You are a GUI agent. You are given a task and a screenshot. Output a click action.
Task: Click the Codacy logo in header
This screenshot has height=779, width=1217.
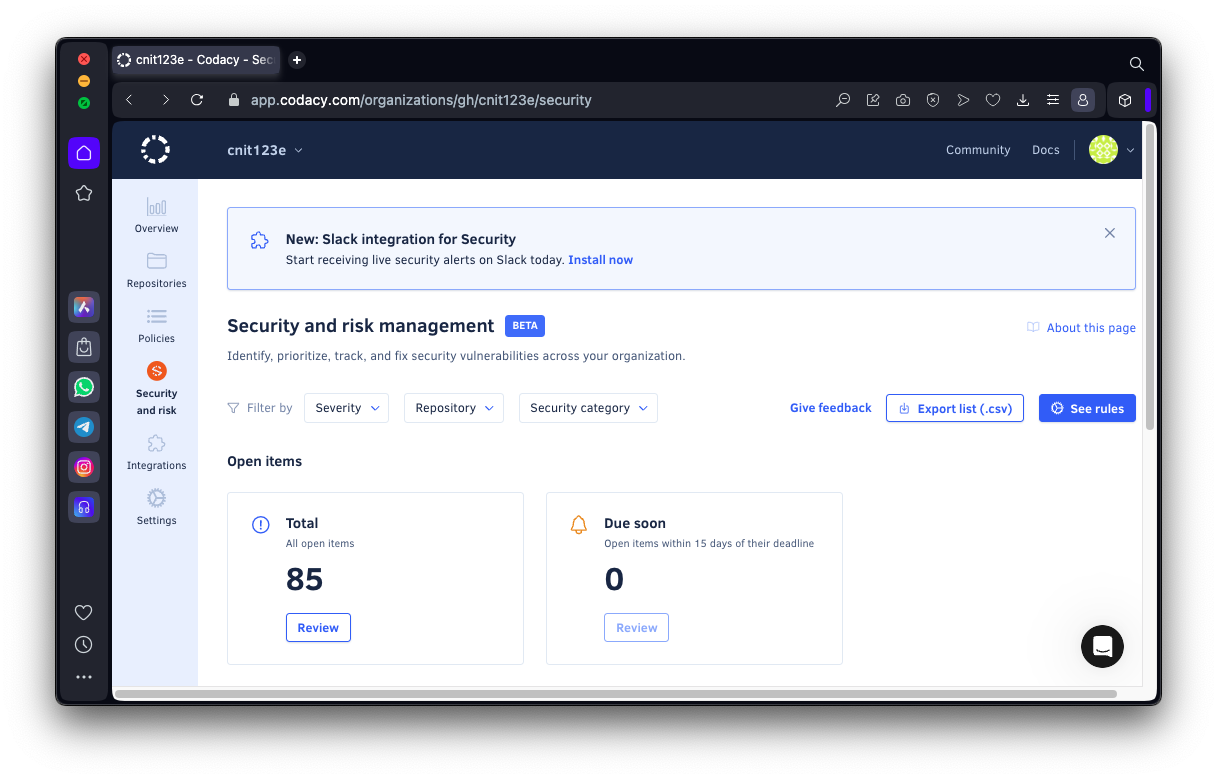155,150
